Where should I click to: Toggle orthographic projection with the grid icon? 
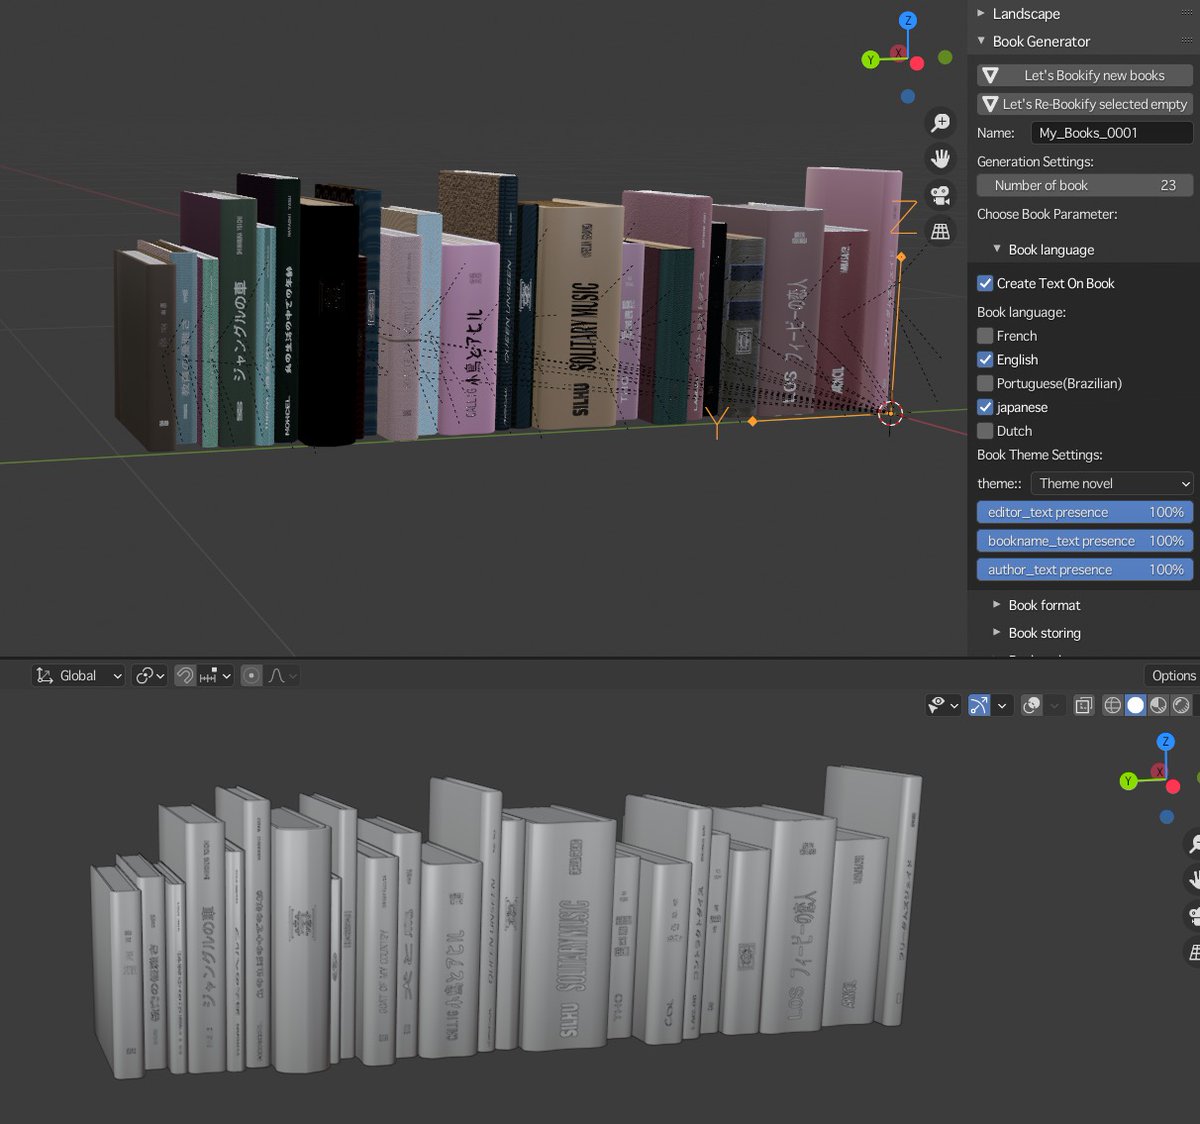pos(939,231)
